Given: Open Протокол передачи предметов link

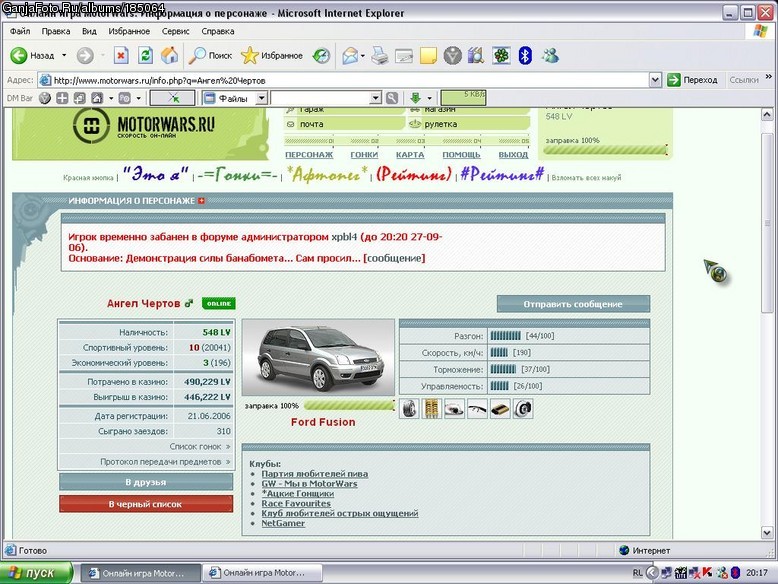Looking at the screenshot, I should (165, 461).
